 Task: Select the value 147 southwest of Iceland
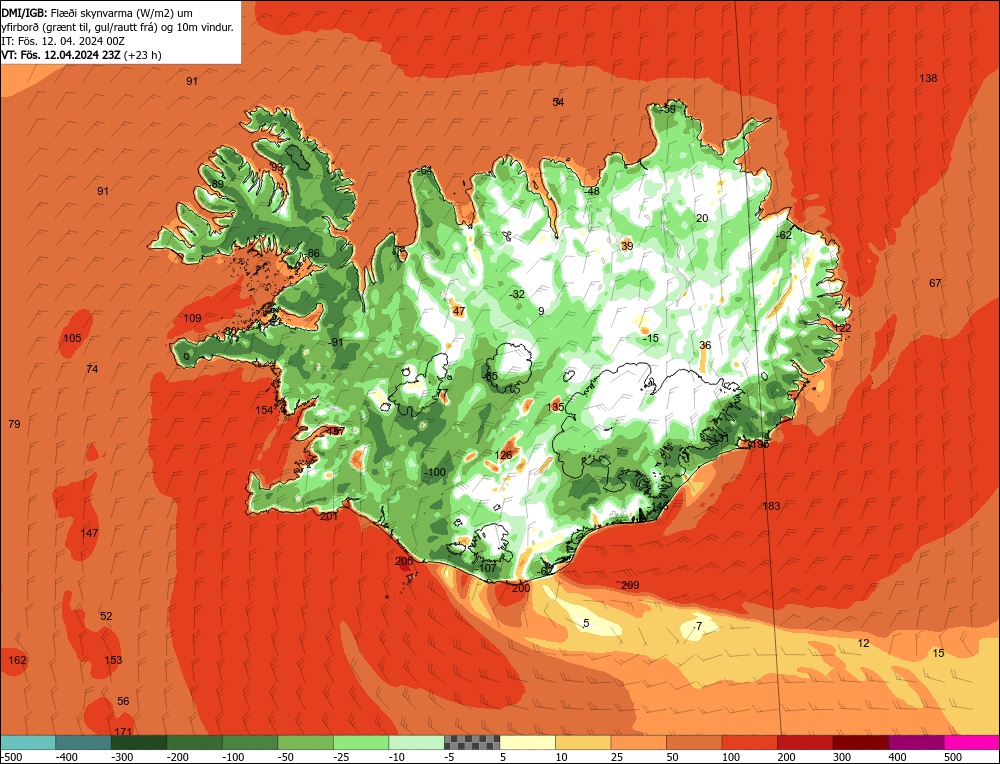[x=89, y=533]
